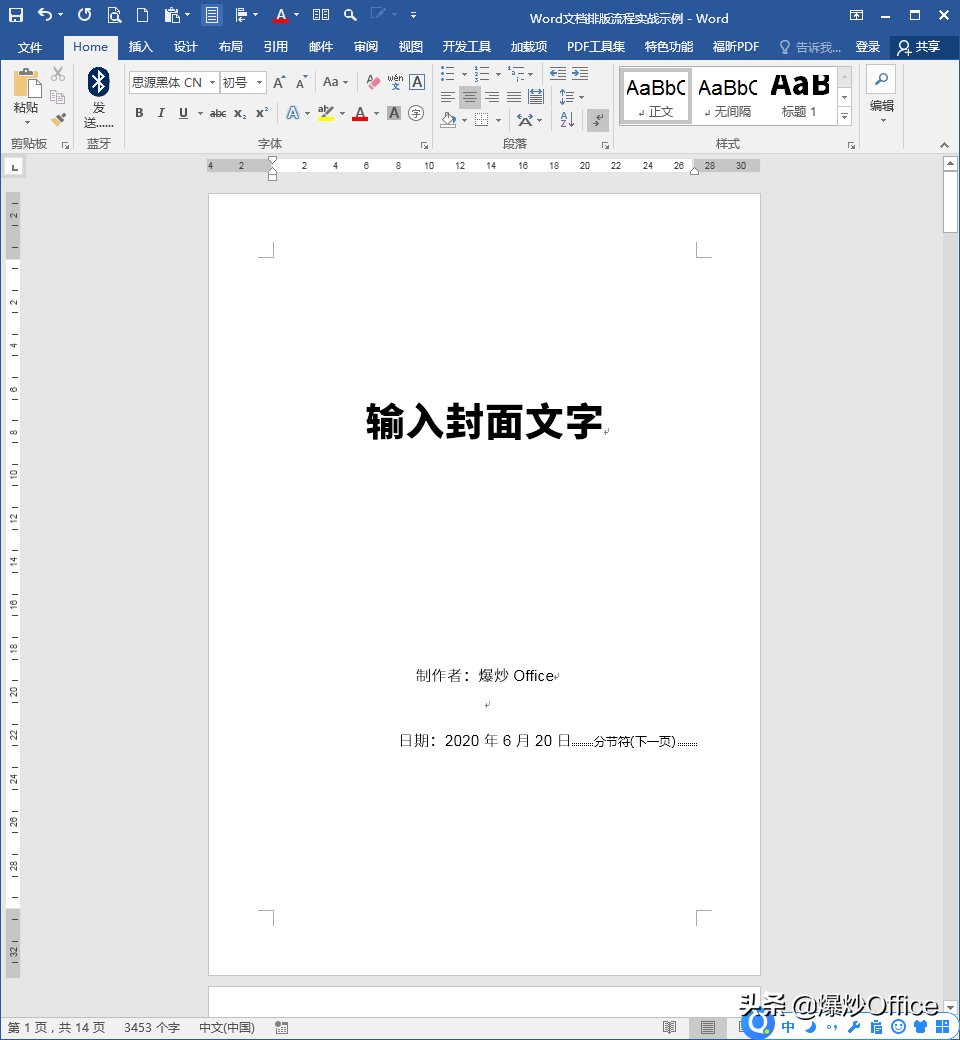Click the ruler tab selector corner box
The image size is (960, 1040).
tap(14, 167)
